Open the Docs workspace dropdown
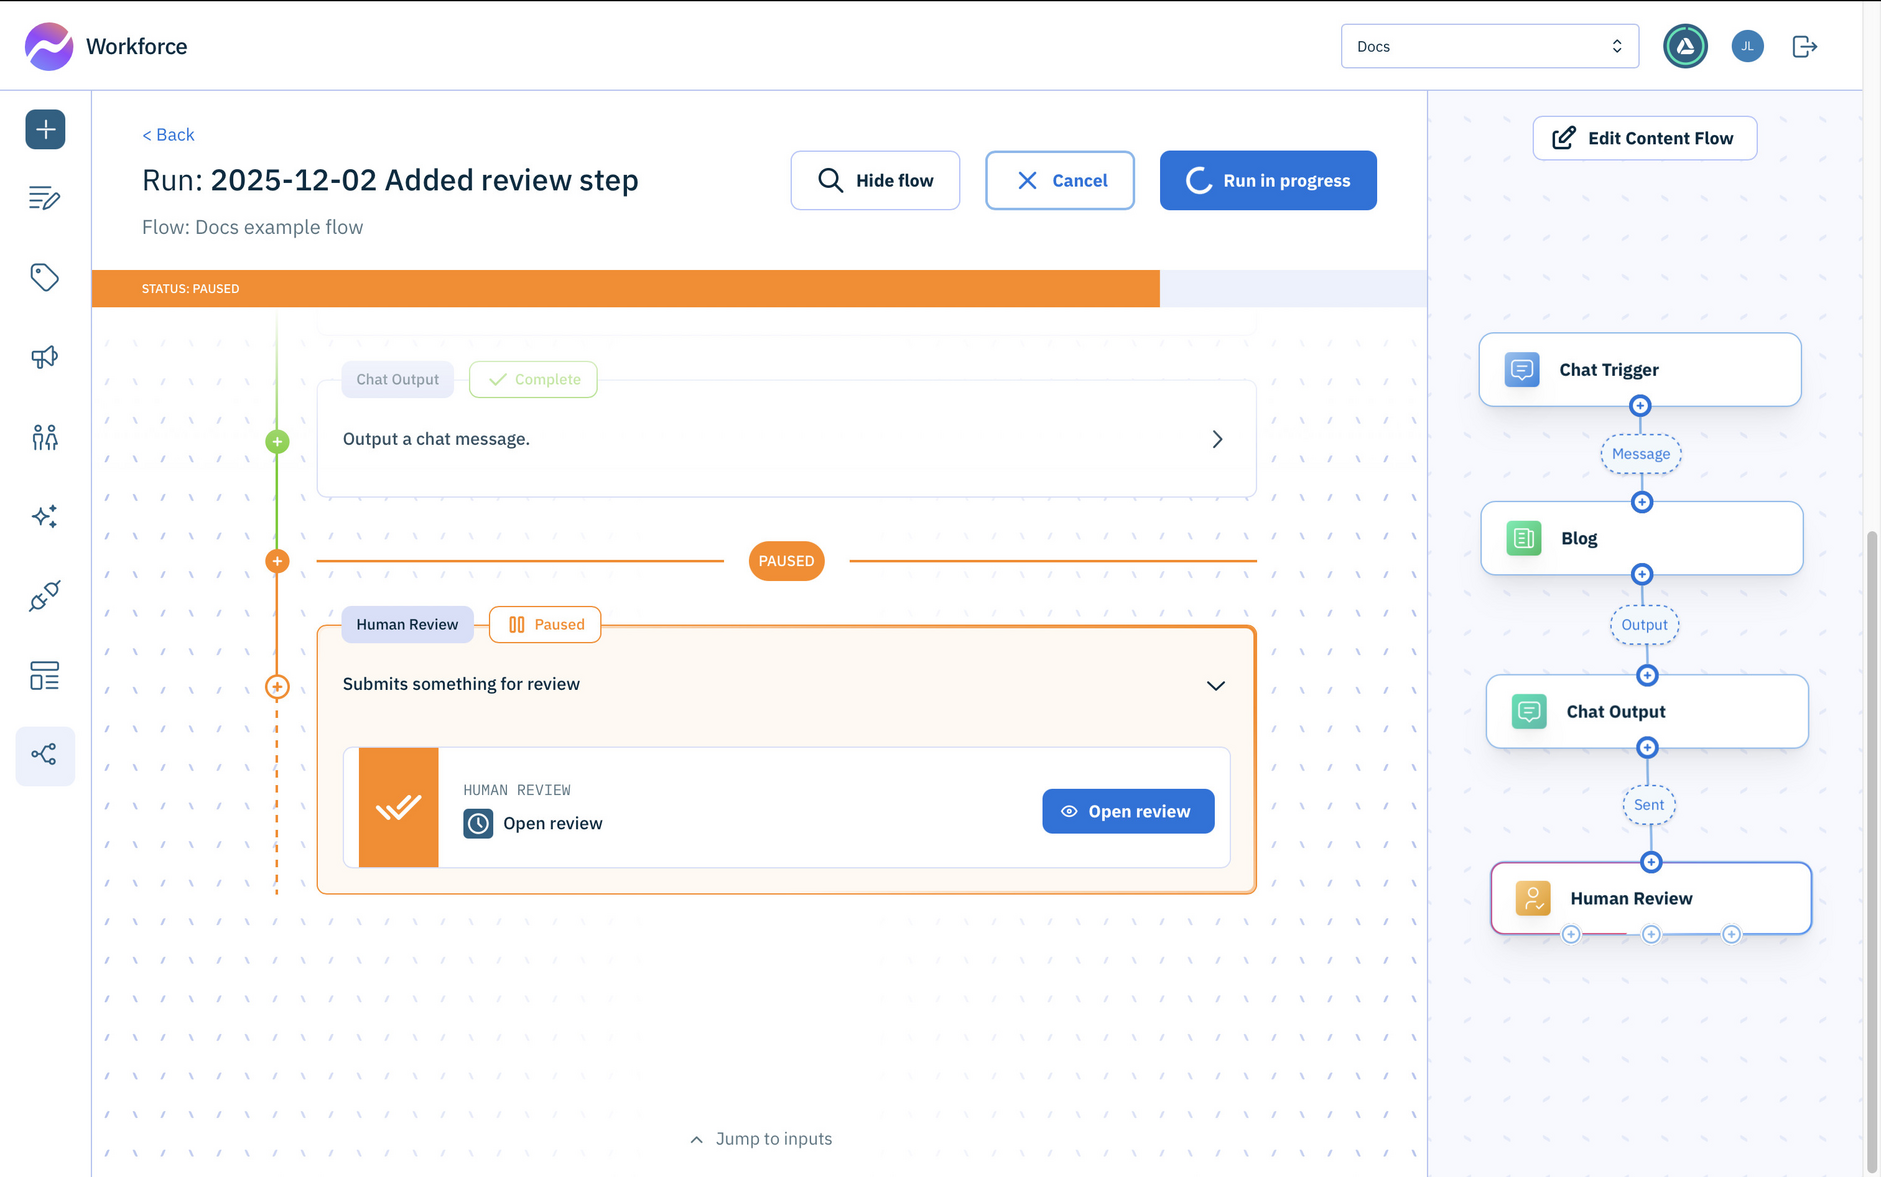This screenshot has height=1177, width=1881. click(1488, 47)
